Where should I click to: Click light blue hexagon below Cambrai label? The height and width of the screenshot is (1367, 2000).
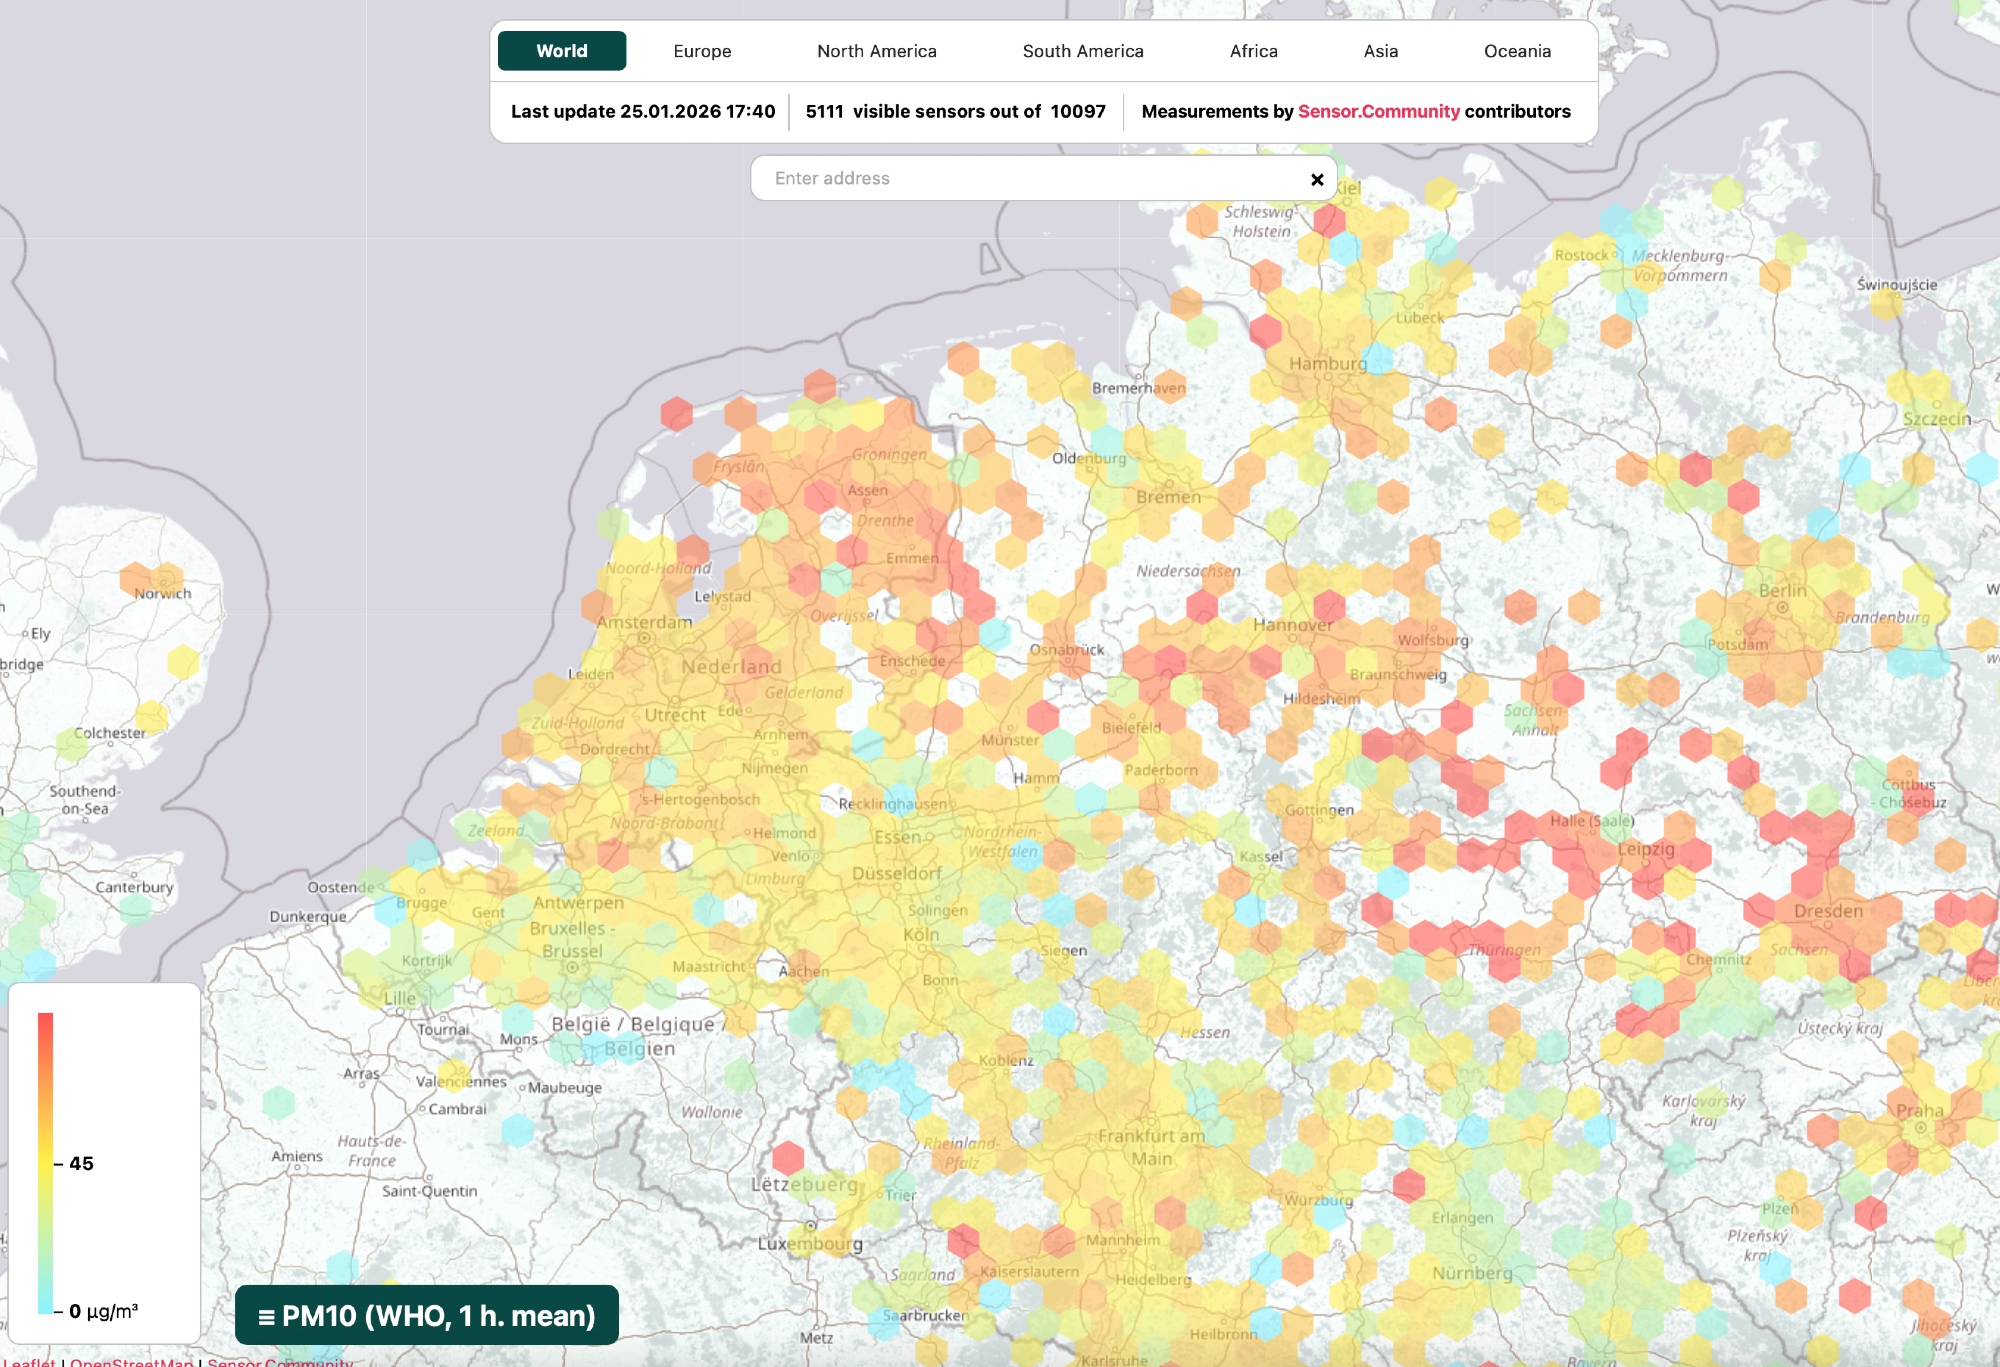point(517,1130)
